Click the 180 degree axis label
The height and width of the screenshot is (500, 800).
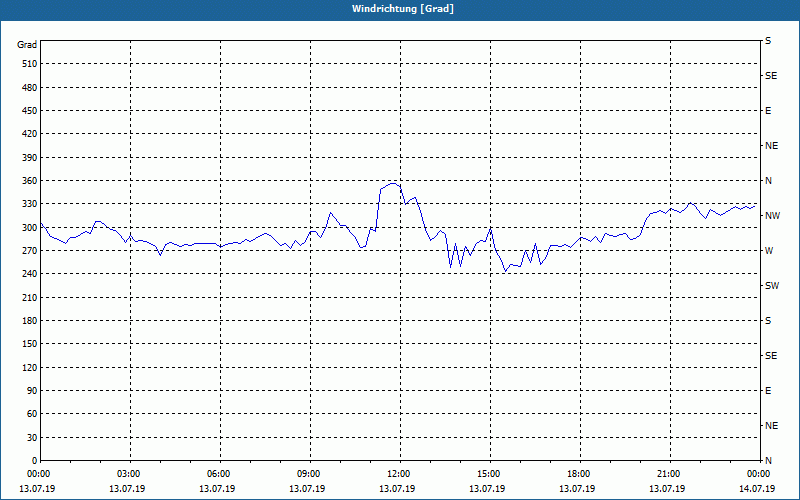pyautogui.click(x=30, y=321)
